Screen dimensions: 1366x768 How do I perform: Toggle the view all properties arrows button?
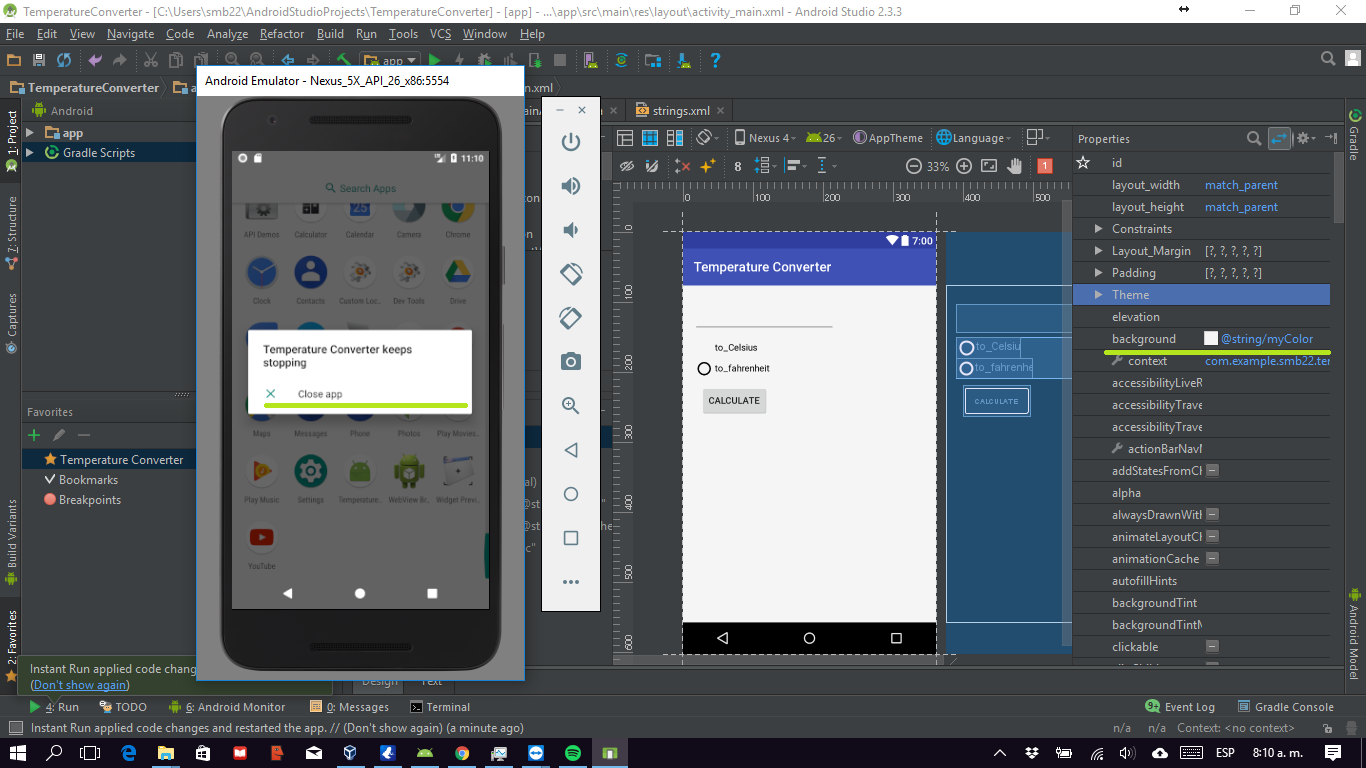pyautogui.click(x=1279, y=139)
